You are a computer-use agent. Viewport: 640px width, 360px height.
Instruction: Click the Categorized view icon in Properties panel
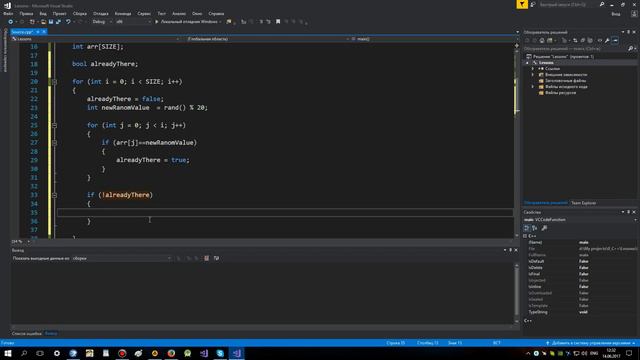(x=527, y=228)
